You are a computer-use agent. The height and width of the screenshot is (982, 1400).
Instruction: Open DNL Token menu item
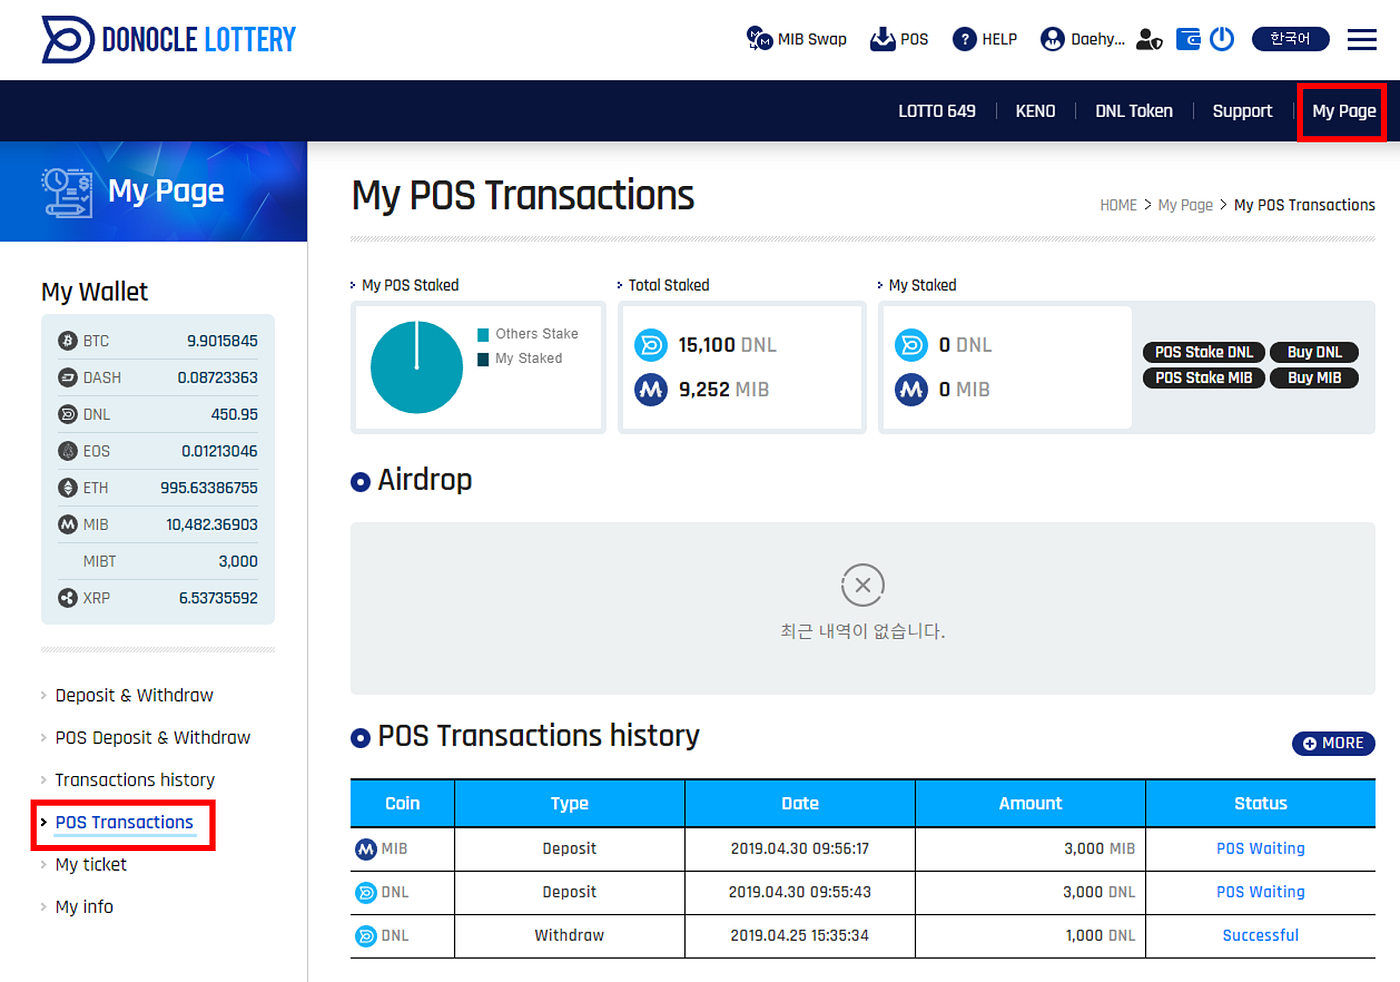pos(1133,111)
